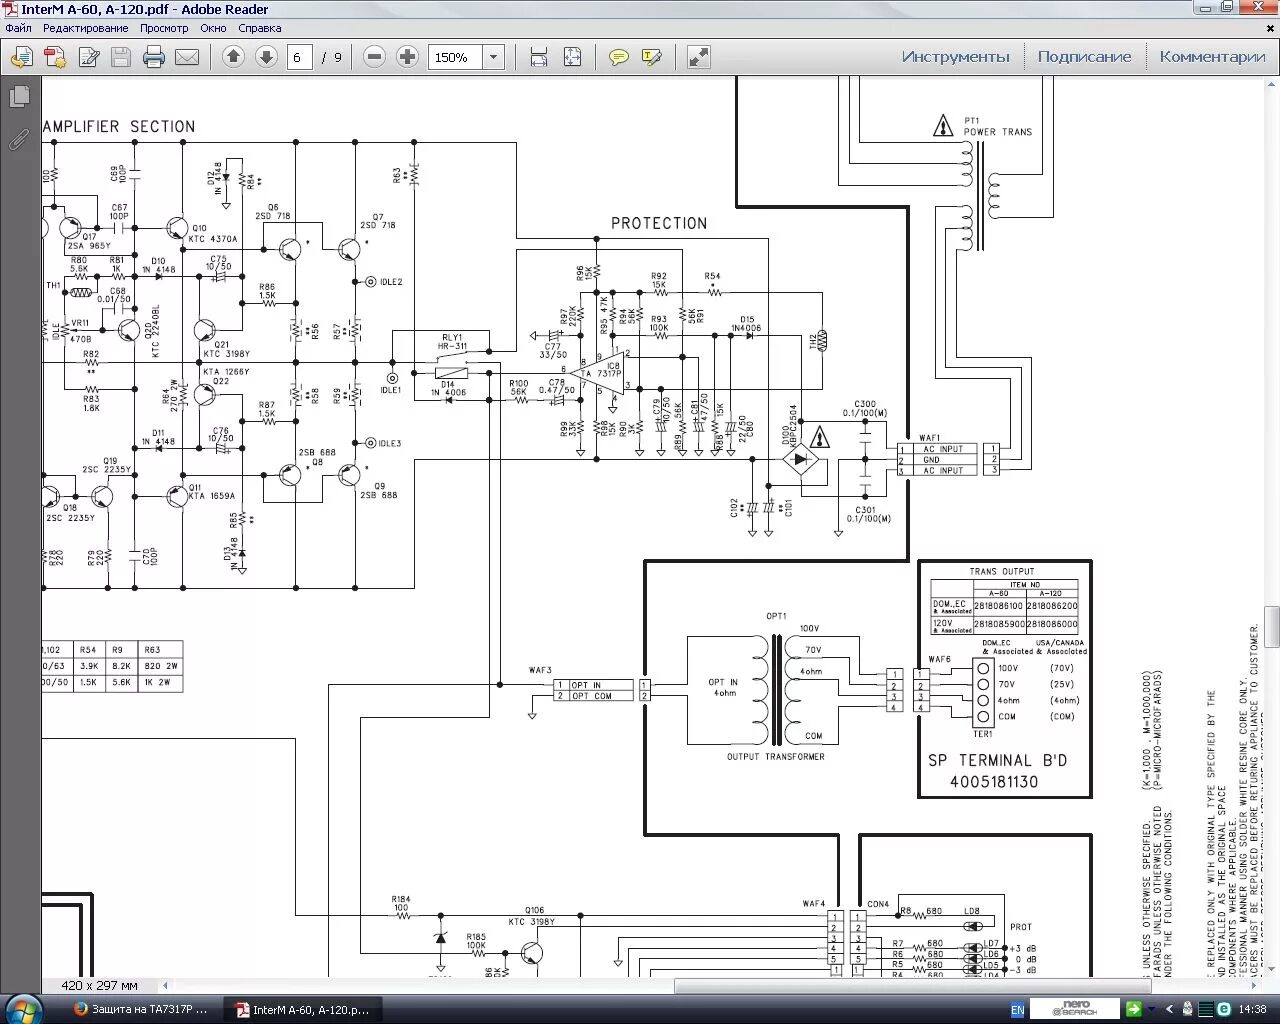
Task: Minimize the Adobe Reader window
Action: pos(1207,7)
